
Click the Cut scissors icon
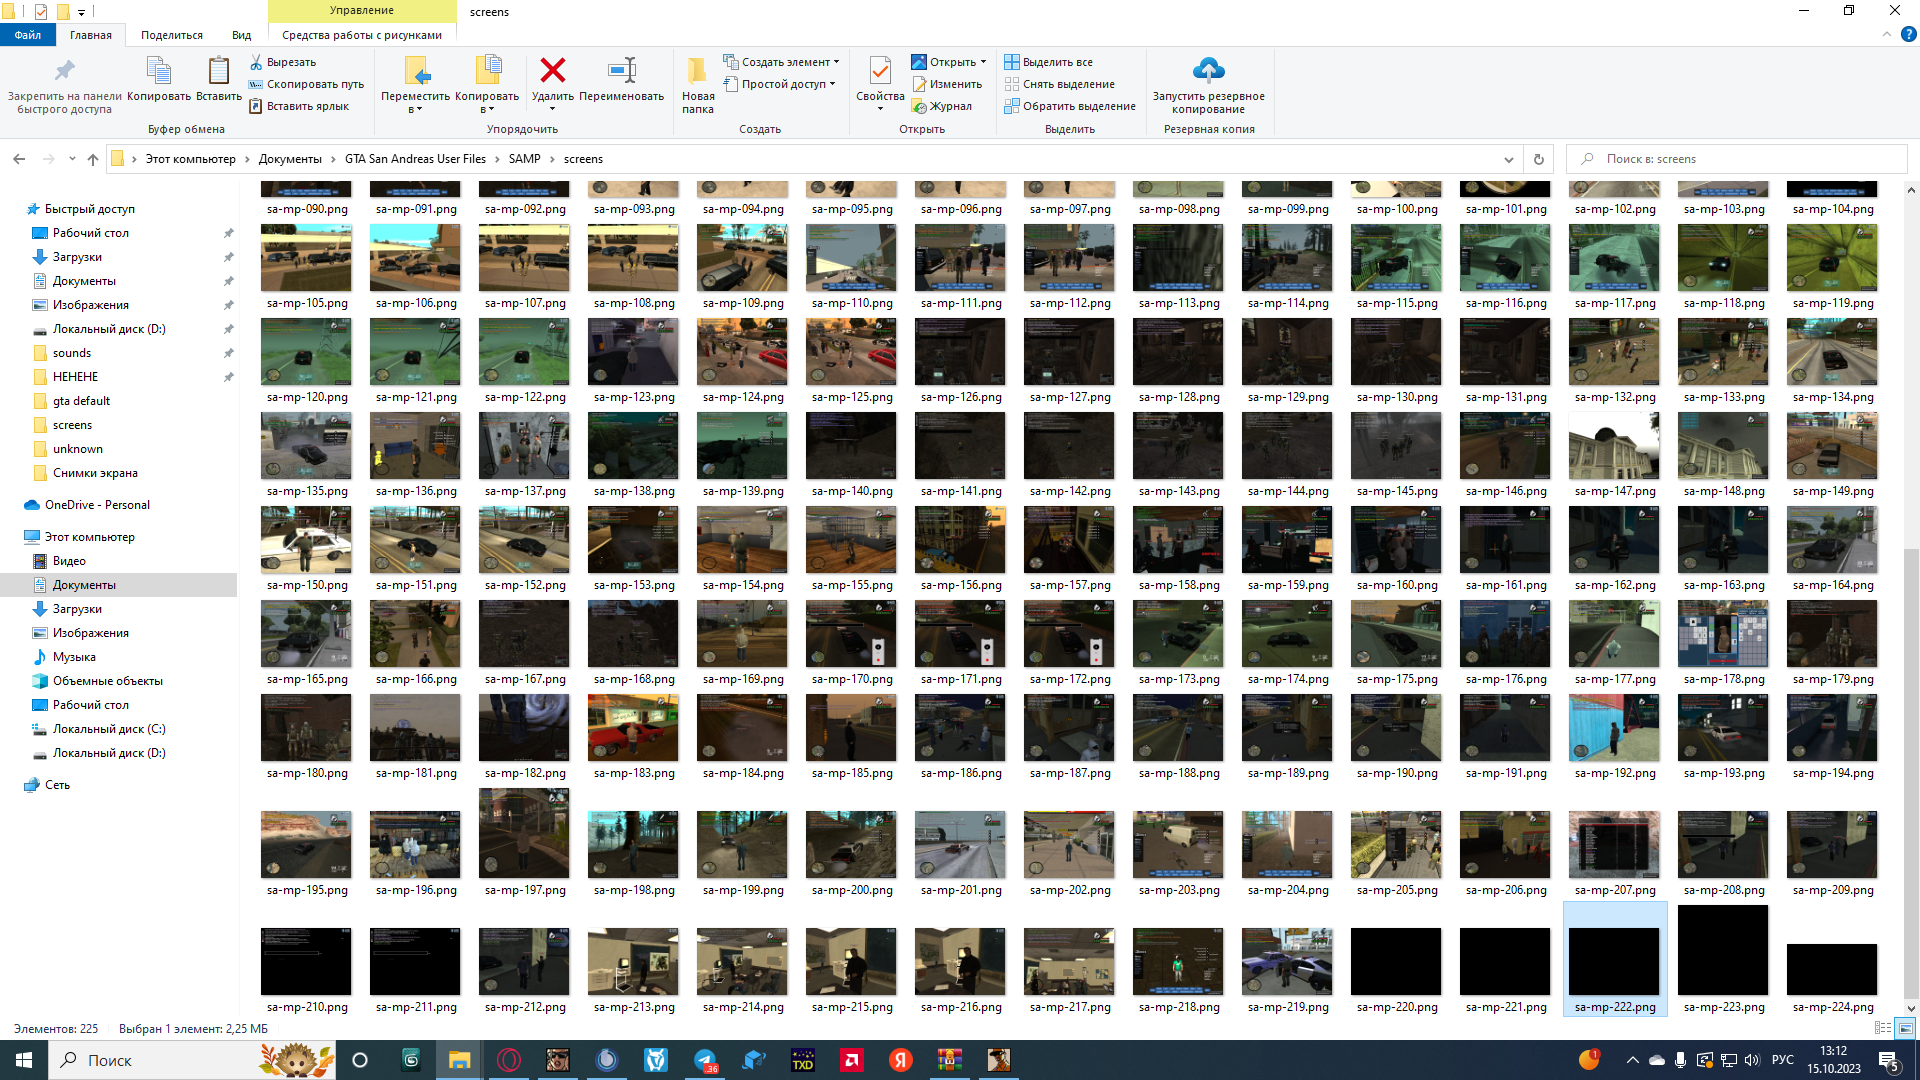256,62
